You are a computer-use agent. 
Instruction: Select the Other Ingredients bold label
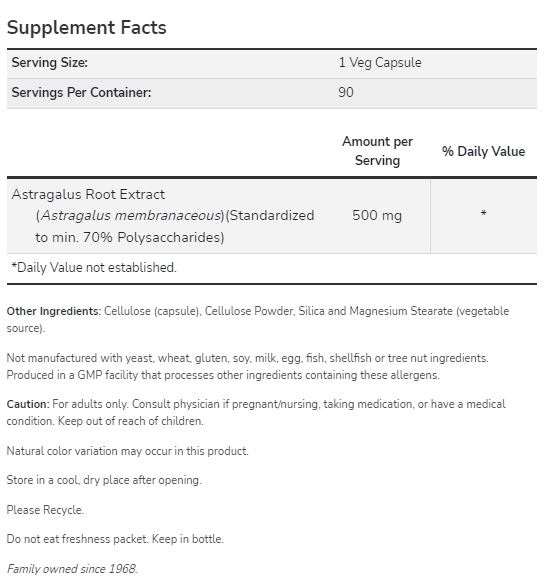tap(54, 311)
